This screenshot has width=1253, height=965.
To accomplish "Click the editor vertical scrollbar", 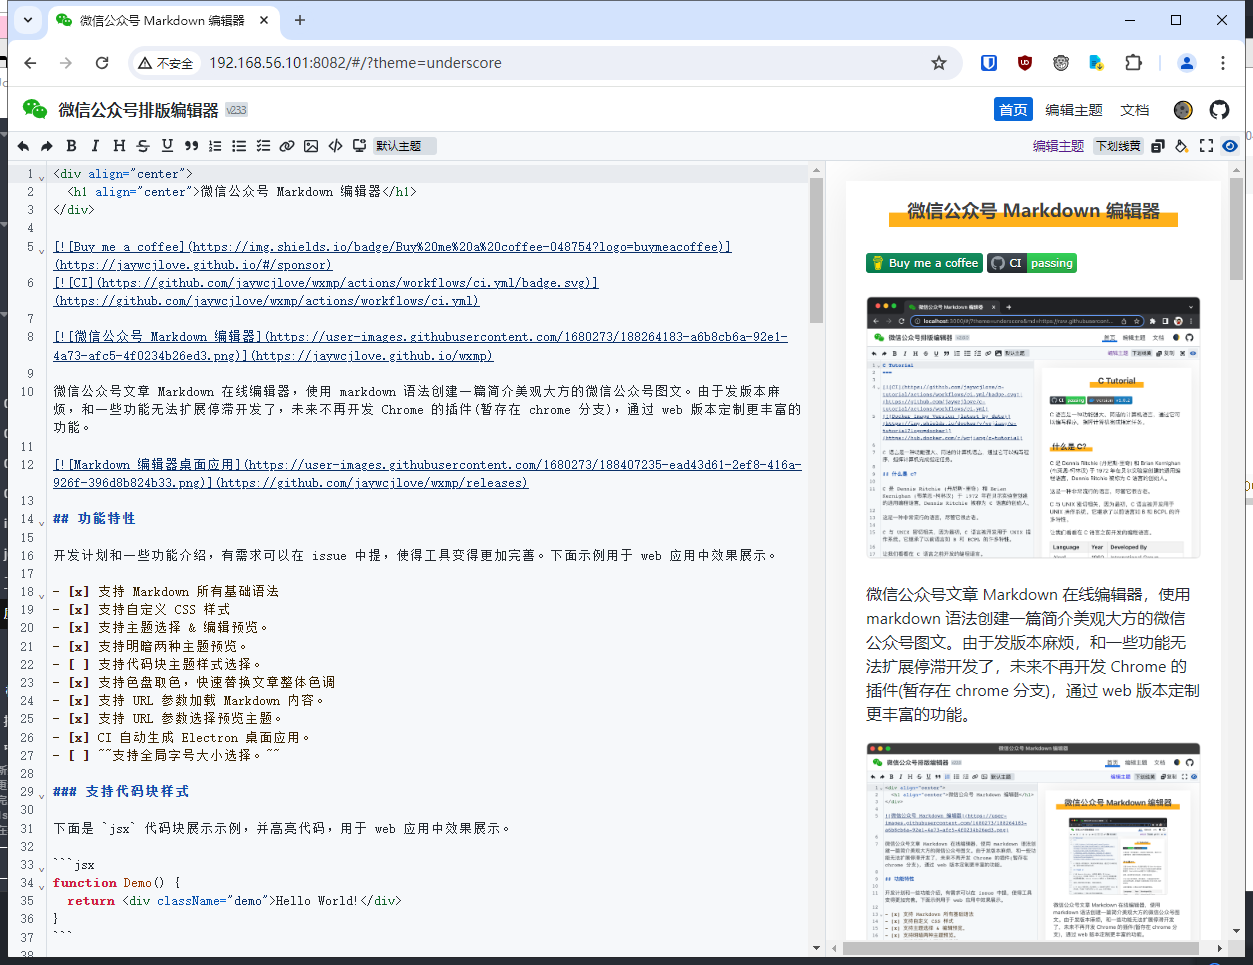I will click(816, 250).
